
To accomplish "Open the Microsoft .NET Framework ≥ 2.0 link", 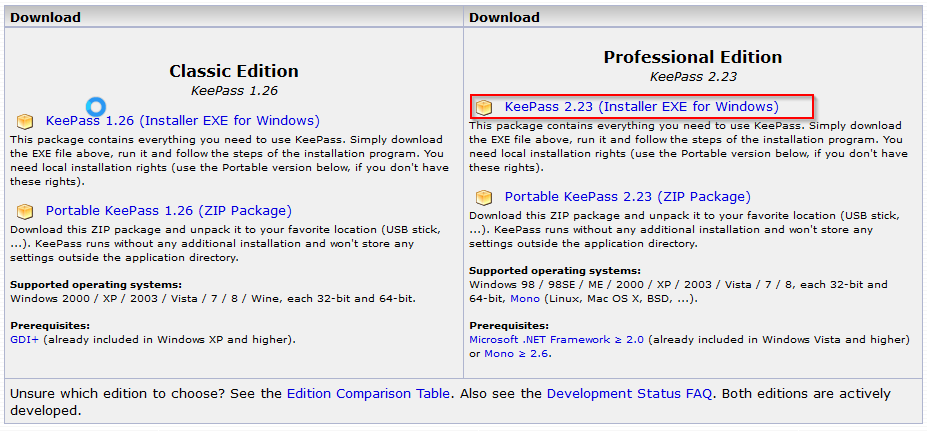I will (x=558, y=340).
